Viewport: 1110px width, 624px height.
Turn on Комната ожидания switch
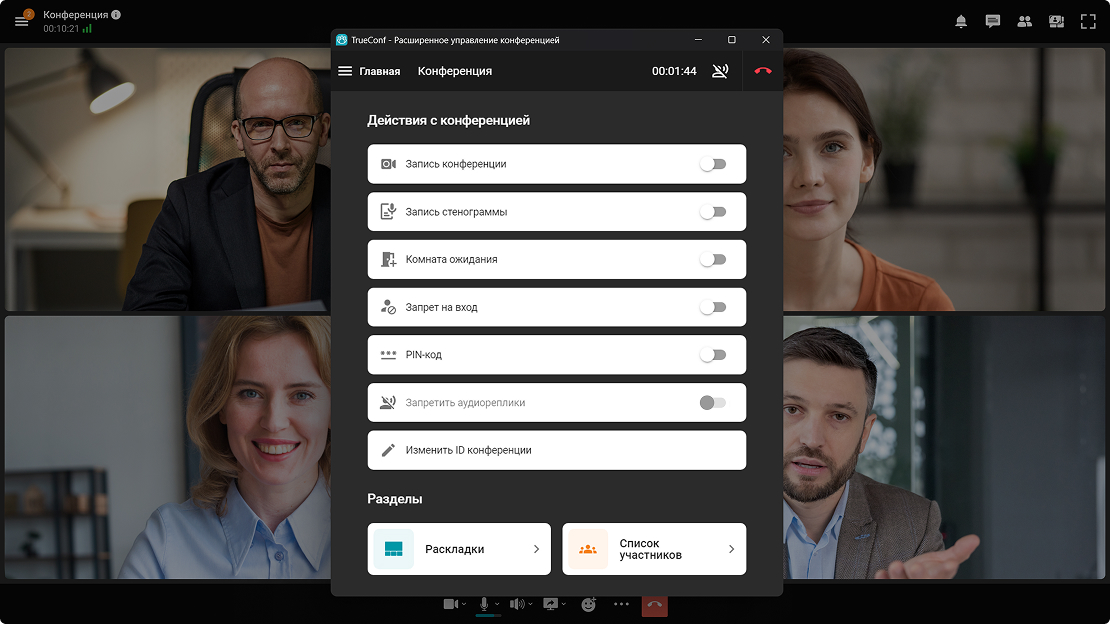click(712, 260)
